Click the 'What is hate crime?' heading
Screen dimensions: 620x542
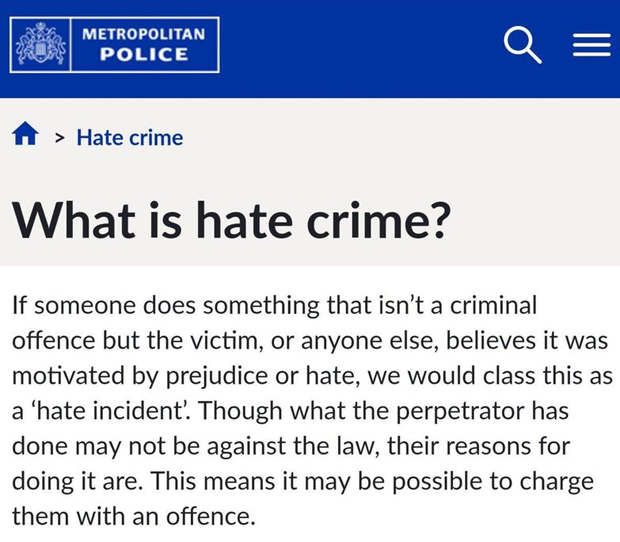point(228,218)
